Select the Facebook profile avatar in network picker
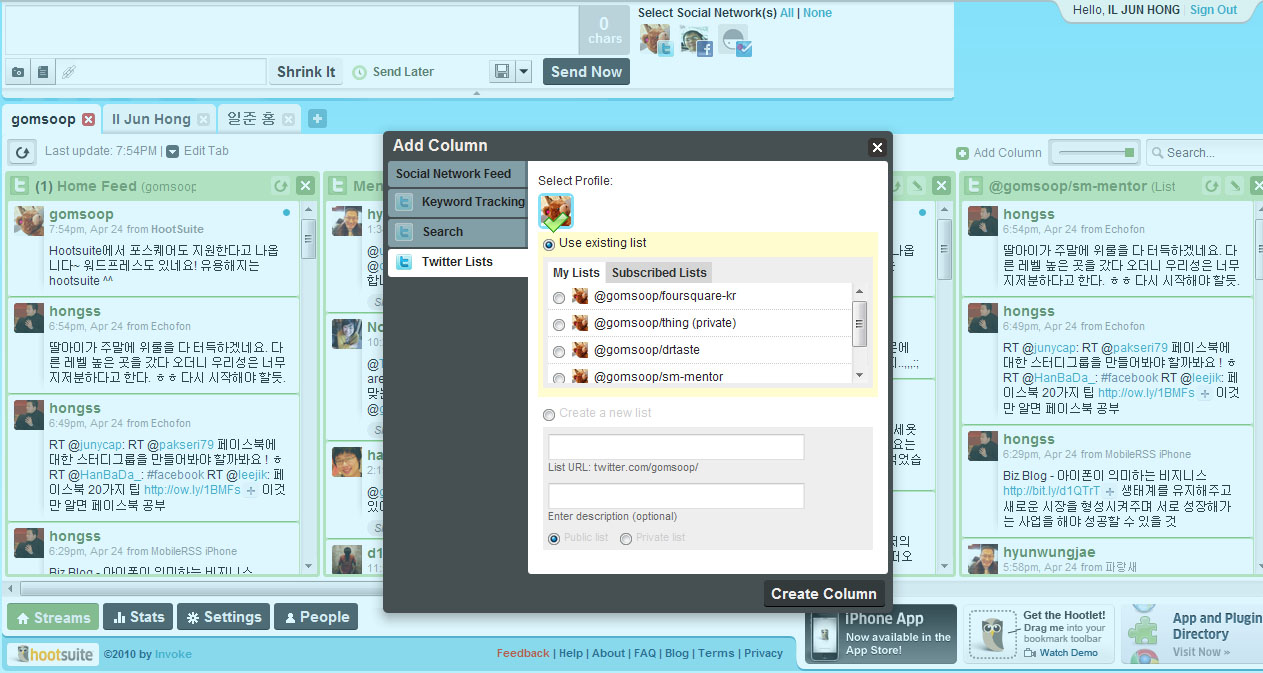Screen dimensions: 1263x673 [695, 39]
